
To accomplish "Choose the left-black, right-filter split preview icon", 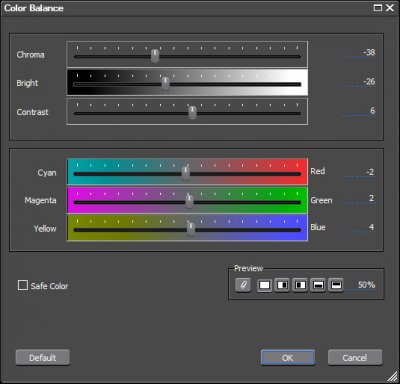I will [x=300, y=285].
